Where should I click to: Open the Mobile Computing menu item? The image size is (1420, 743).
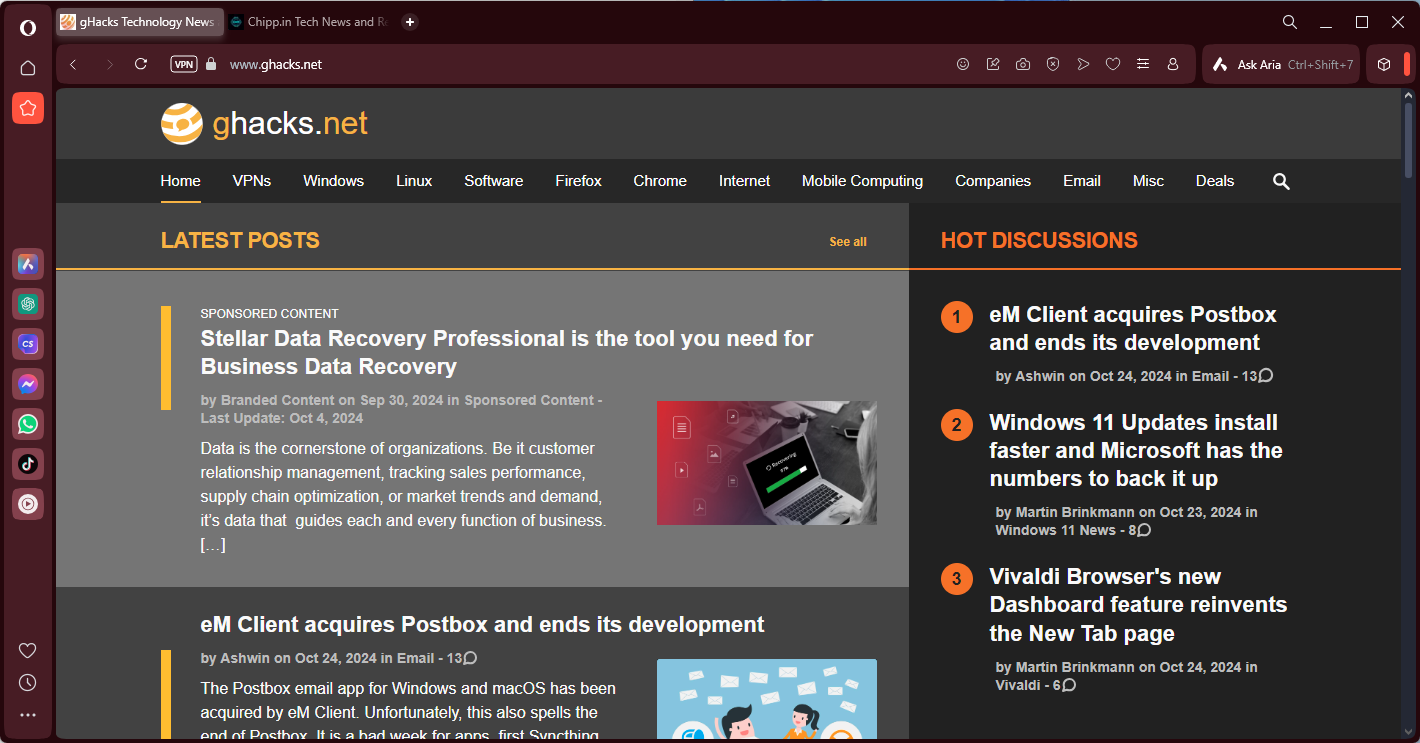click(x=863, y=181)
